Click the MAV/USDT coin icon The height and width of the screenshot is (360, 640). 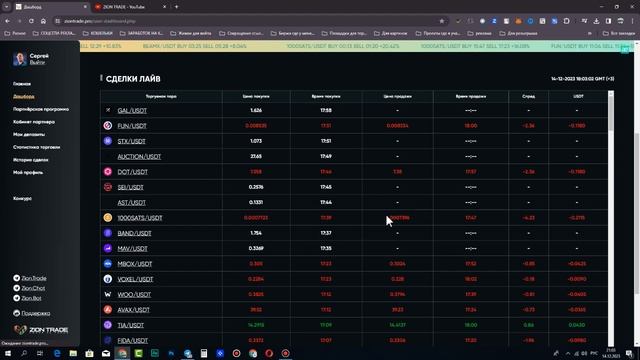[x=108, y=248]
